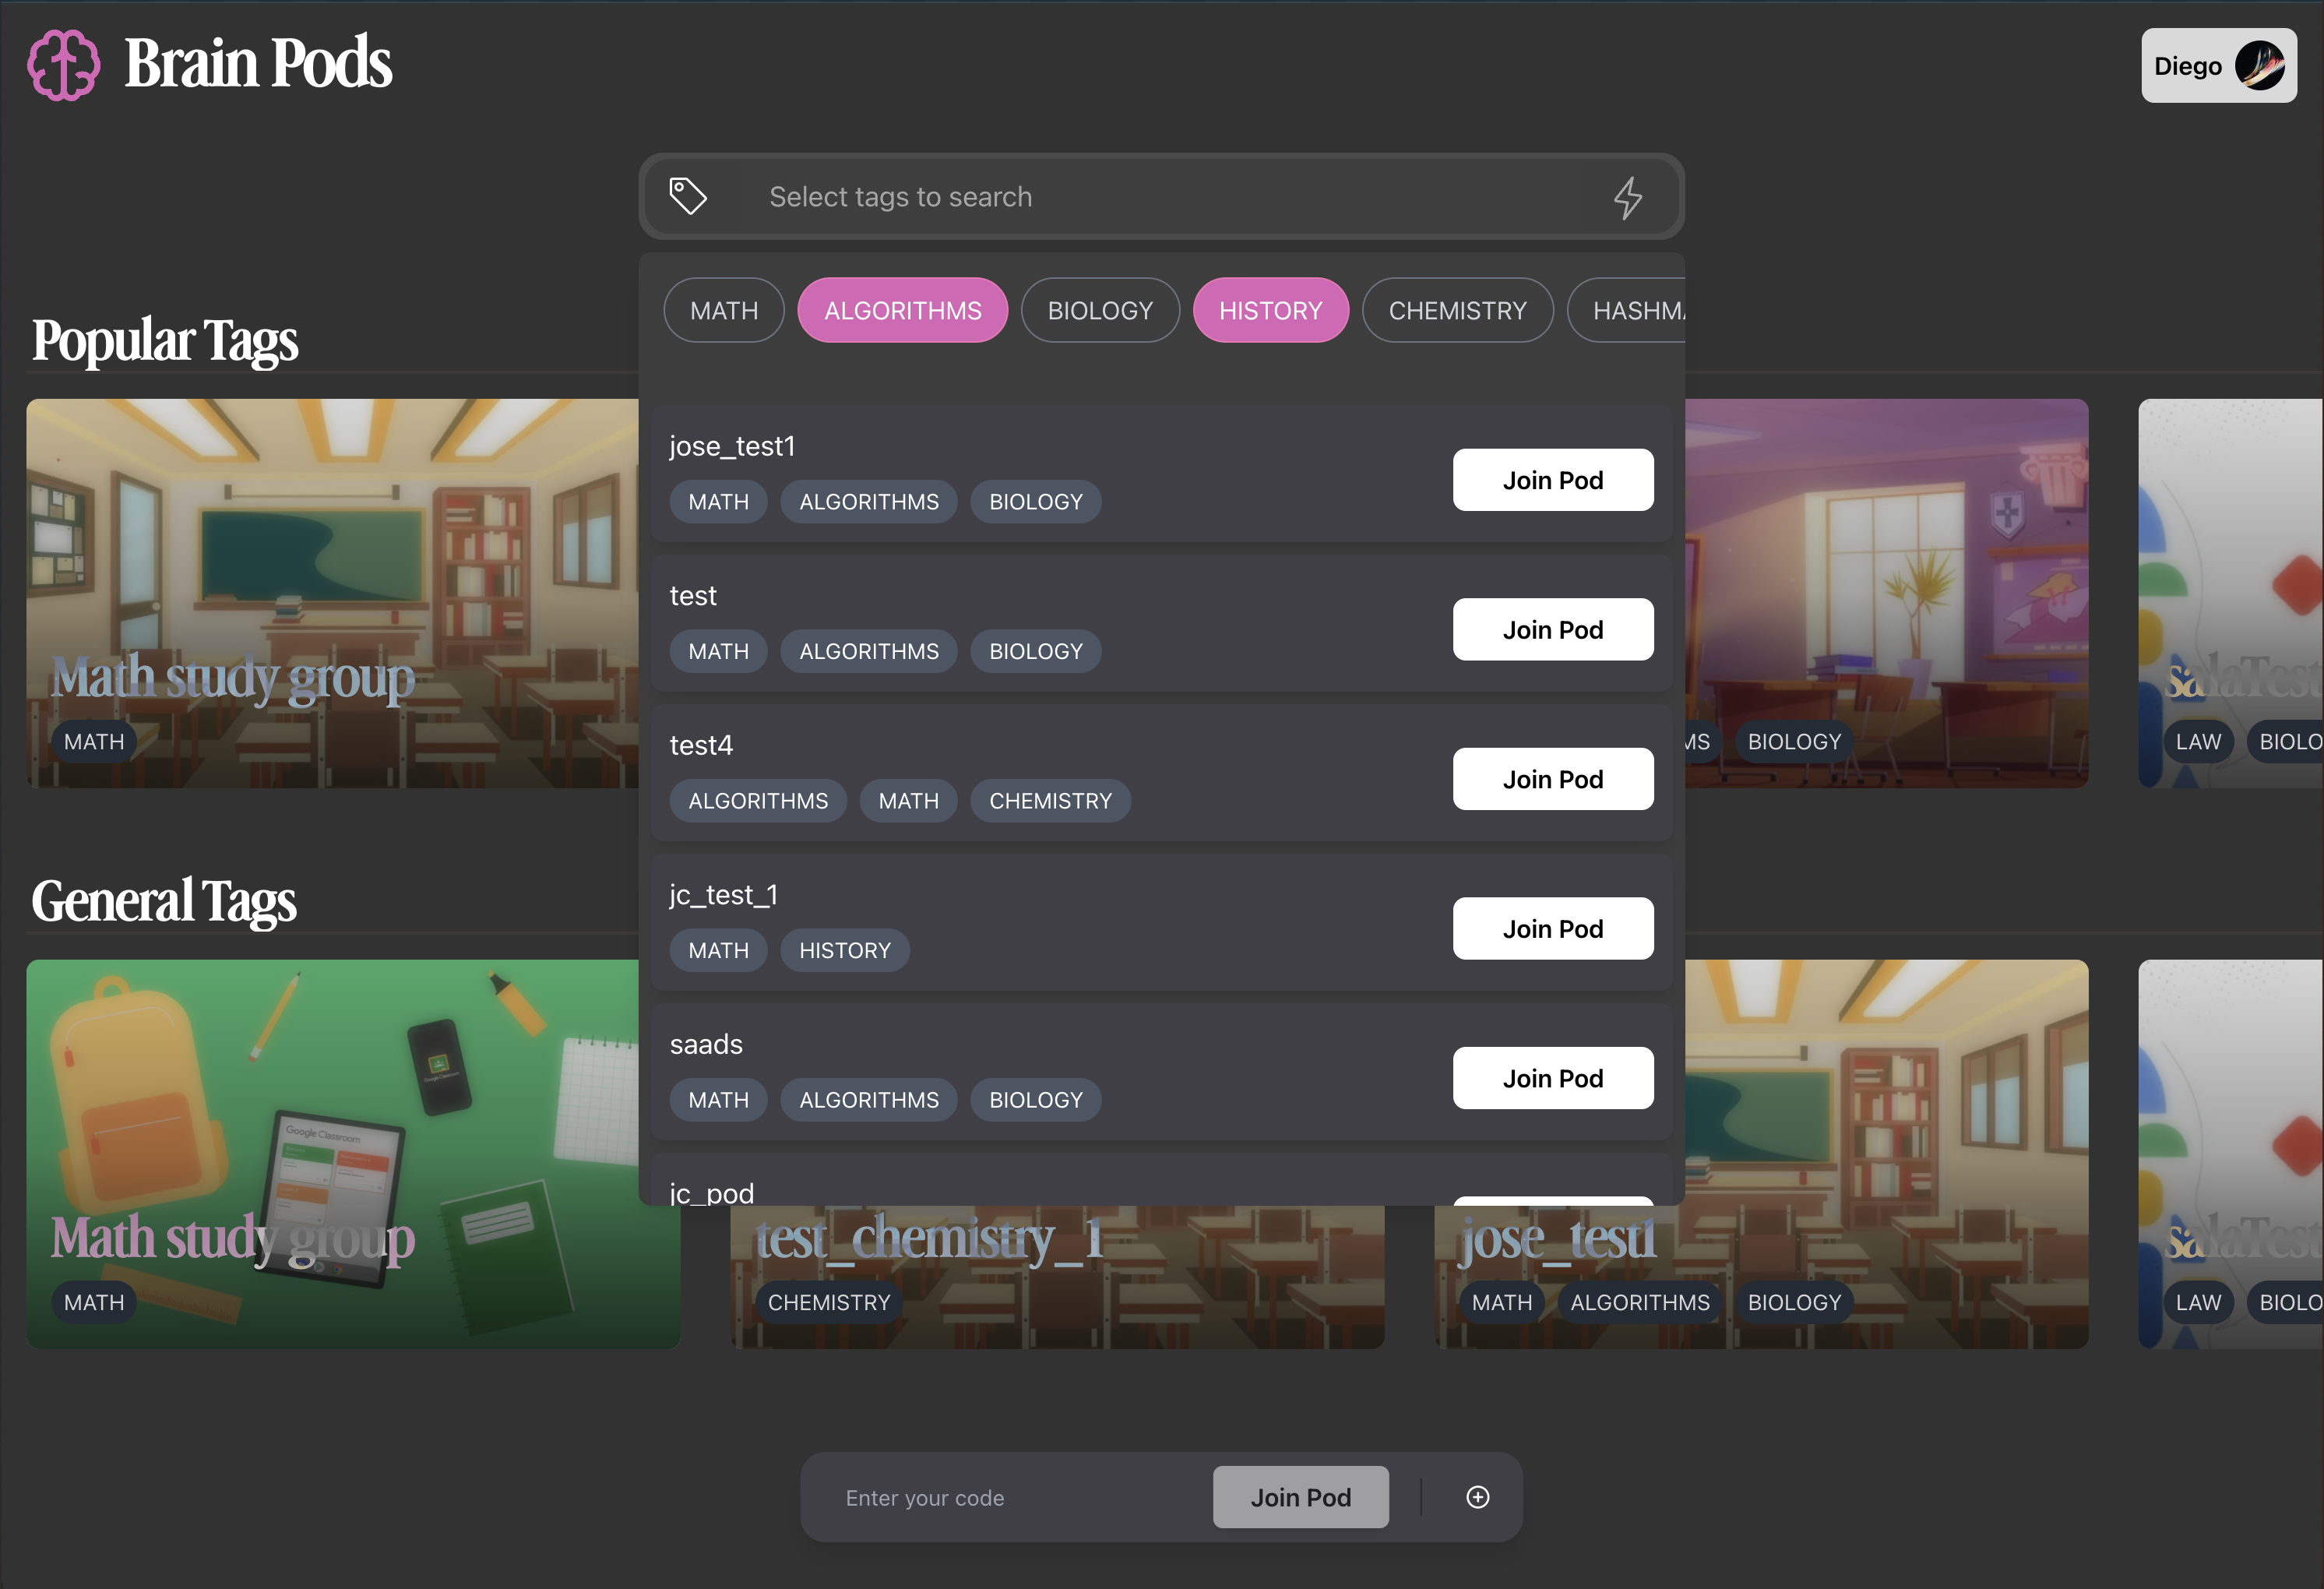Join the test4 pod
The width and height of the screenshot is (2324, 1589).
[1552, 779]
